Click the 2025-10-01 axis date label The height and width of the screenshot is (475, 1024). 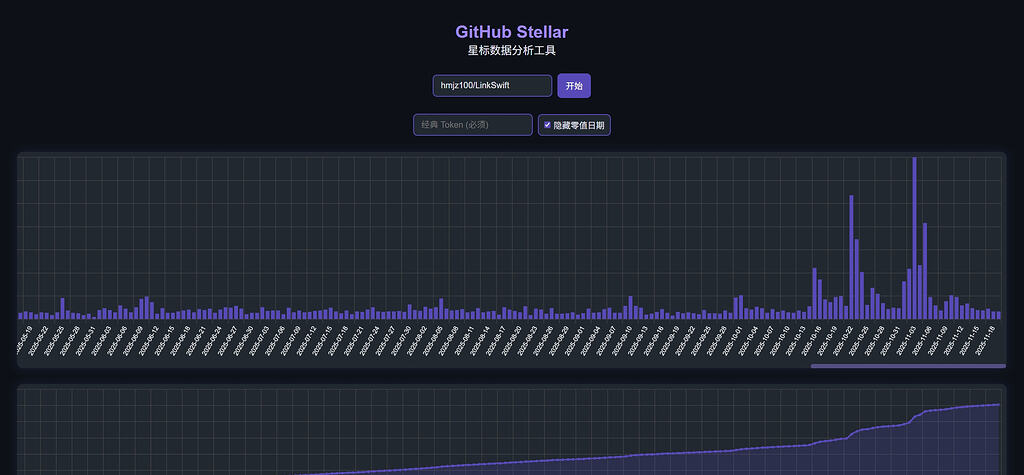pyautogui.click(x=731, y=340)
